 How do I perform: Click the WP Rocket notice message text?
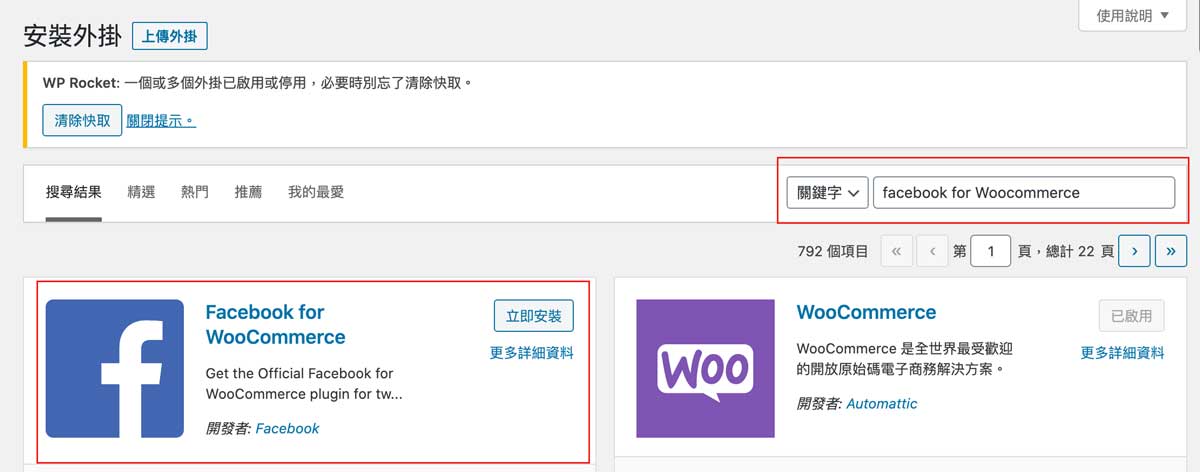258,82
